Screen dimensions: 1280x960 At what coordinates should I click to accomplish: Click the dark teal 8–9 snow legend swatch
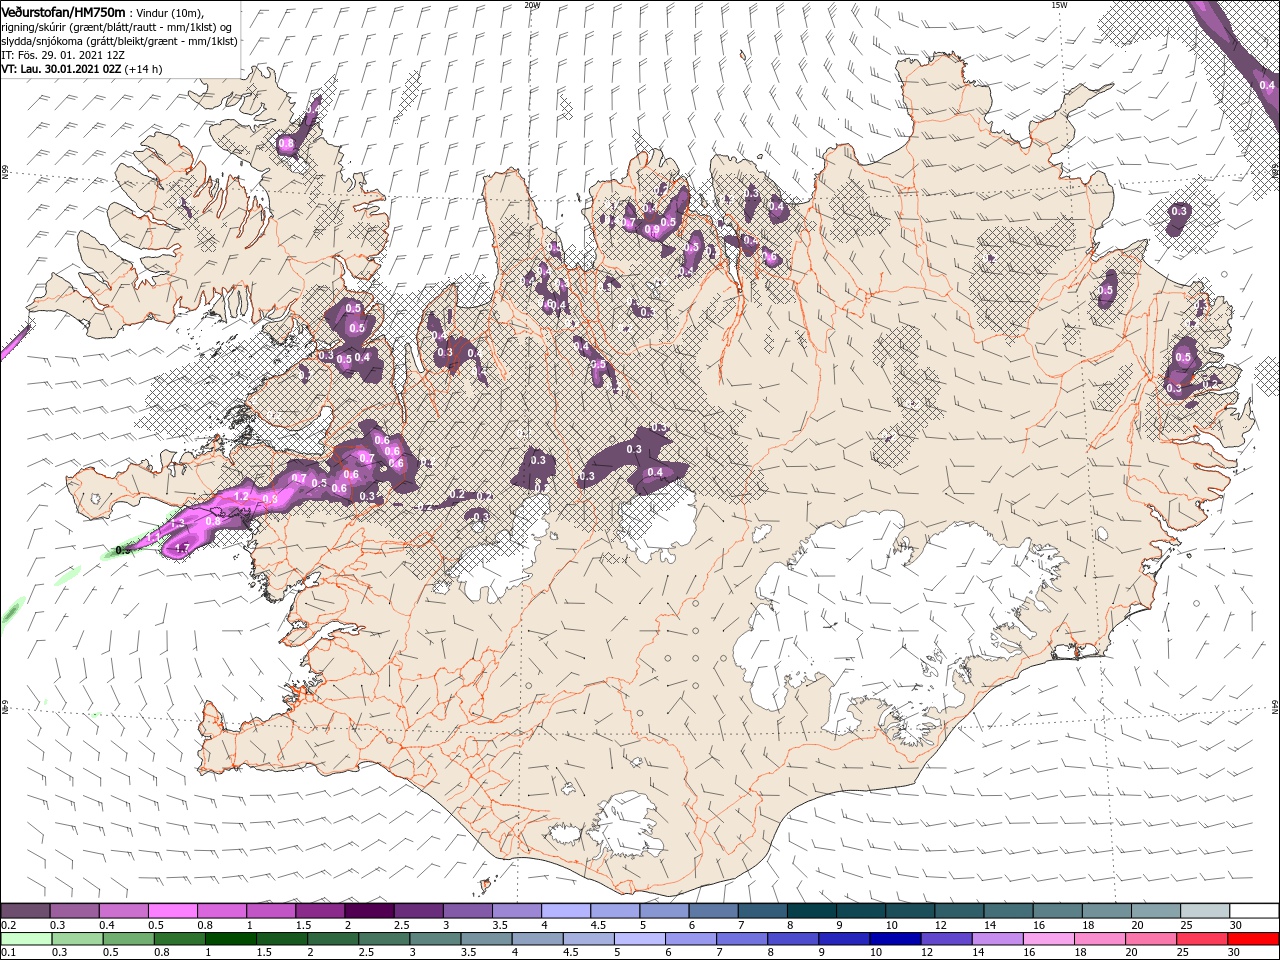point(811,911)
